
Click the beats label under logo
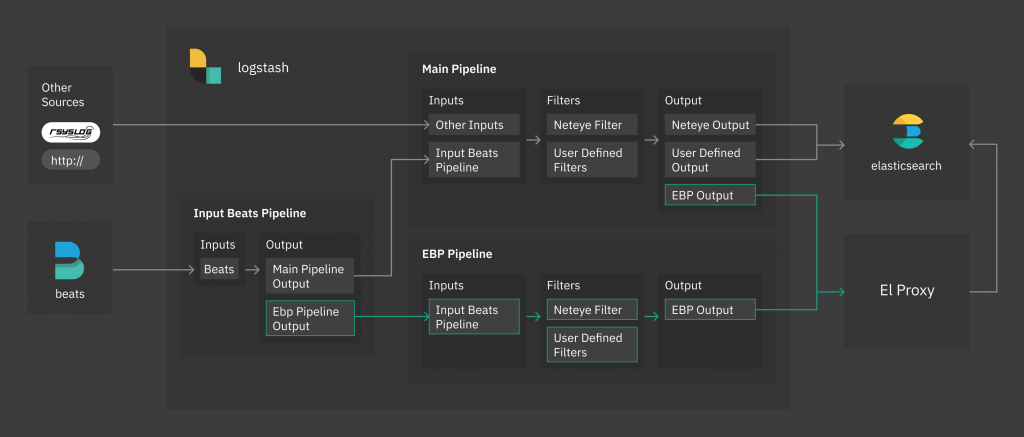tap(70, 294)
